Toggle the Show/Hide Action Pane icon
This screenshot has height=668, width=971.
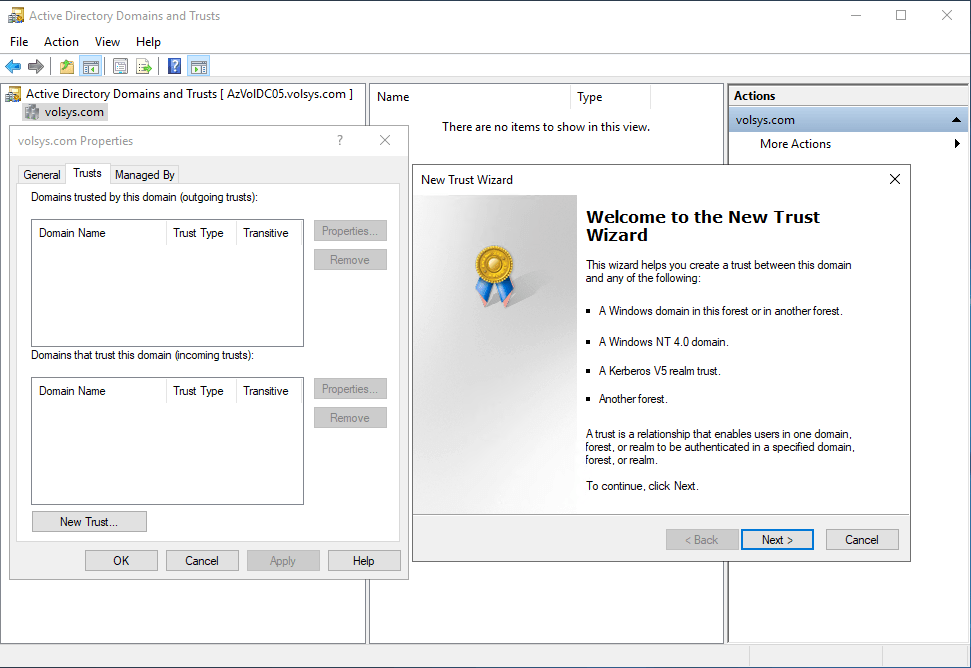pyautogui.click(x=198, y=67)
